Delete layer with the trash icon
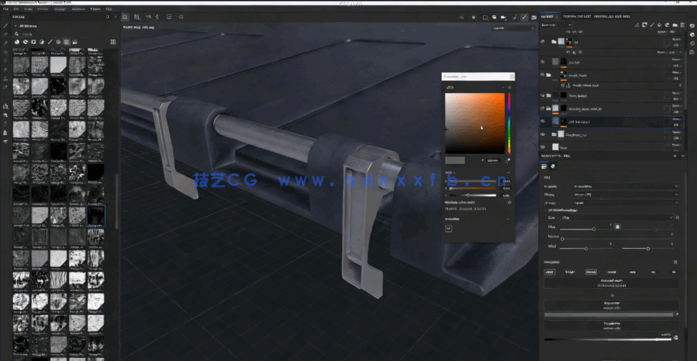This screenshot has width=697, height=361. (x=682, y=25)
